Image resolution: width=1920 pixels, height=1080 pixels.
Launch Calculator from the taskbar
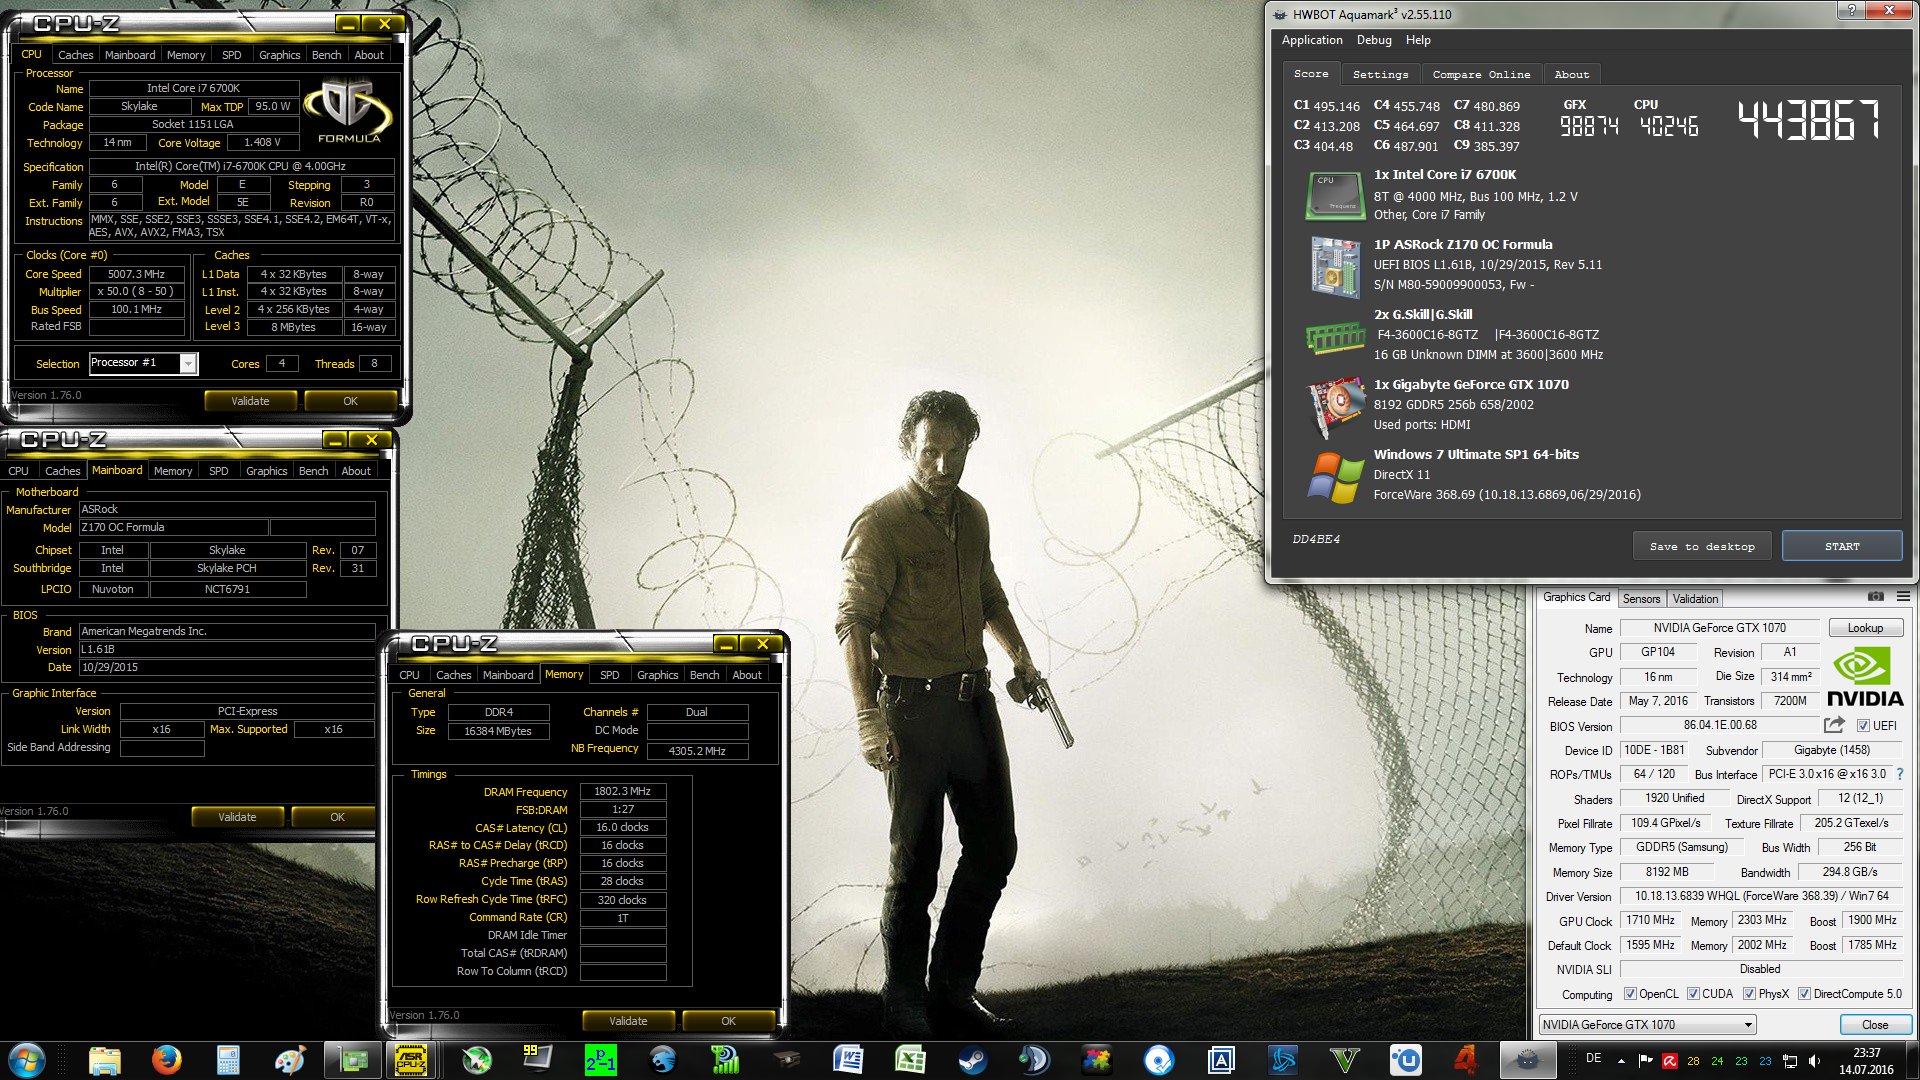tap(228, 1059)
